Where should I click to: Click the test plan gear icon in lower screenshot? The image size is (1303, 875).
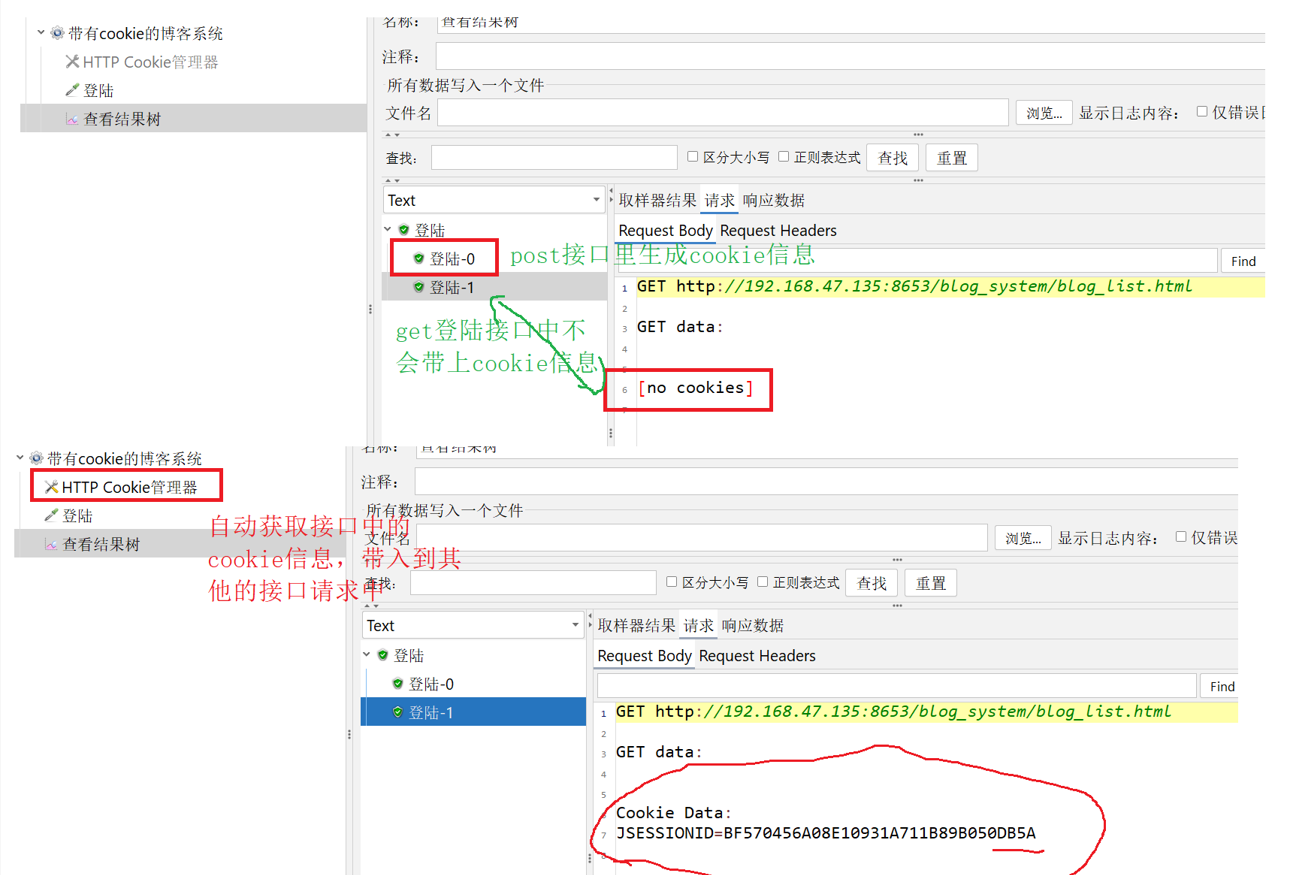(x=36, y=458)
